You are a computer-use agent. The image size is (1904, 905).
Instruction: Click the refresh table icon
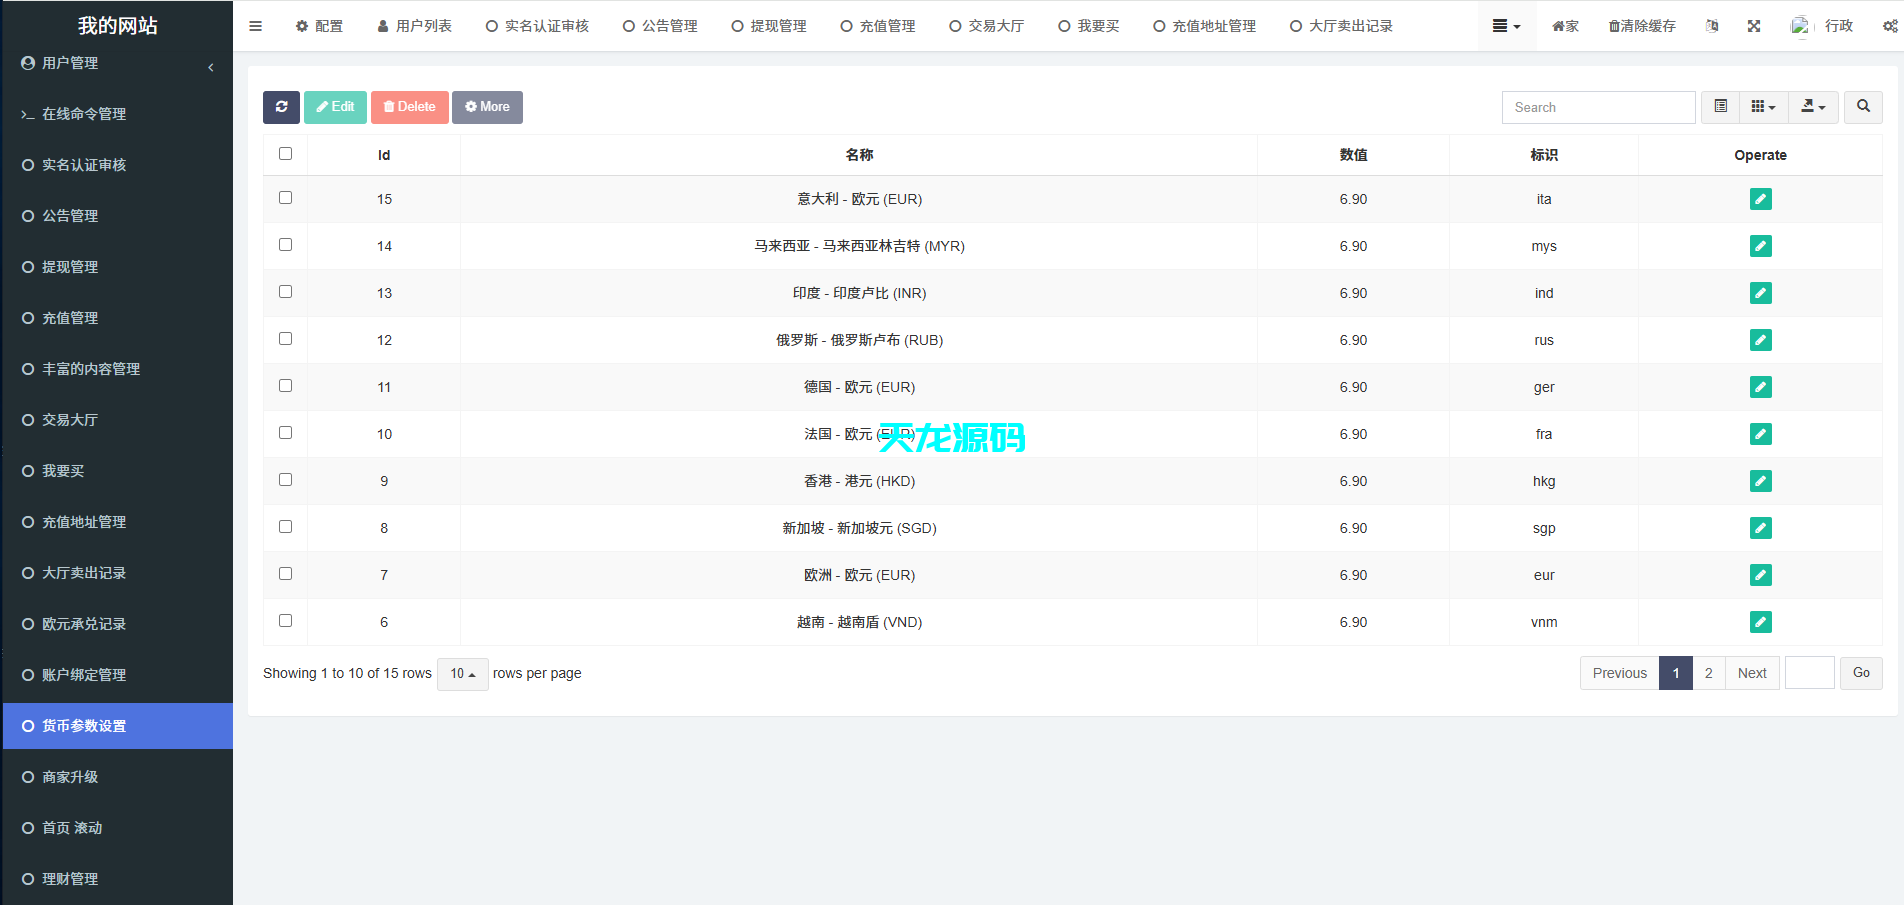coord(281,107)
